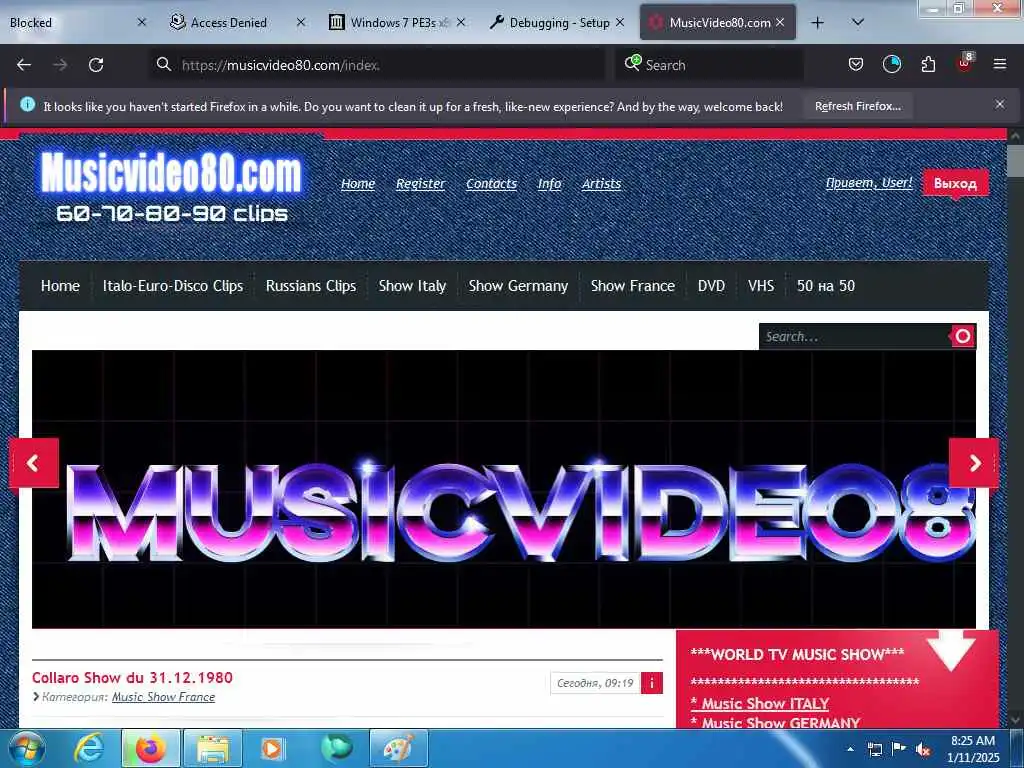Click the network tray icon

(874, 749)
